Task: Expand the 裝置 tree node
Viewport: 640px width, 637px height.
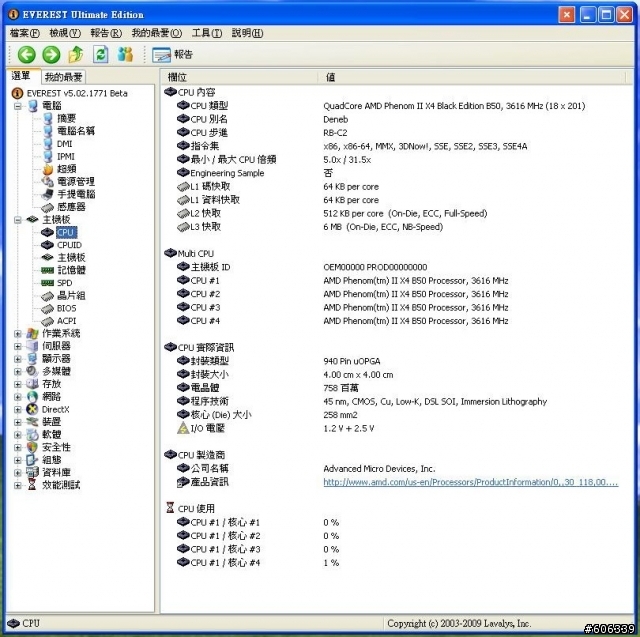Action: pos(18,422)
